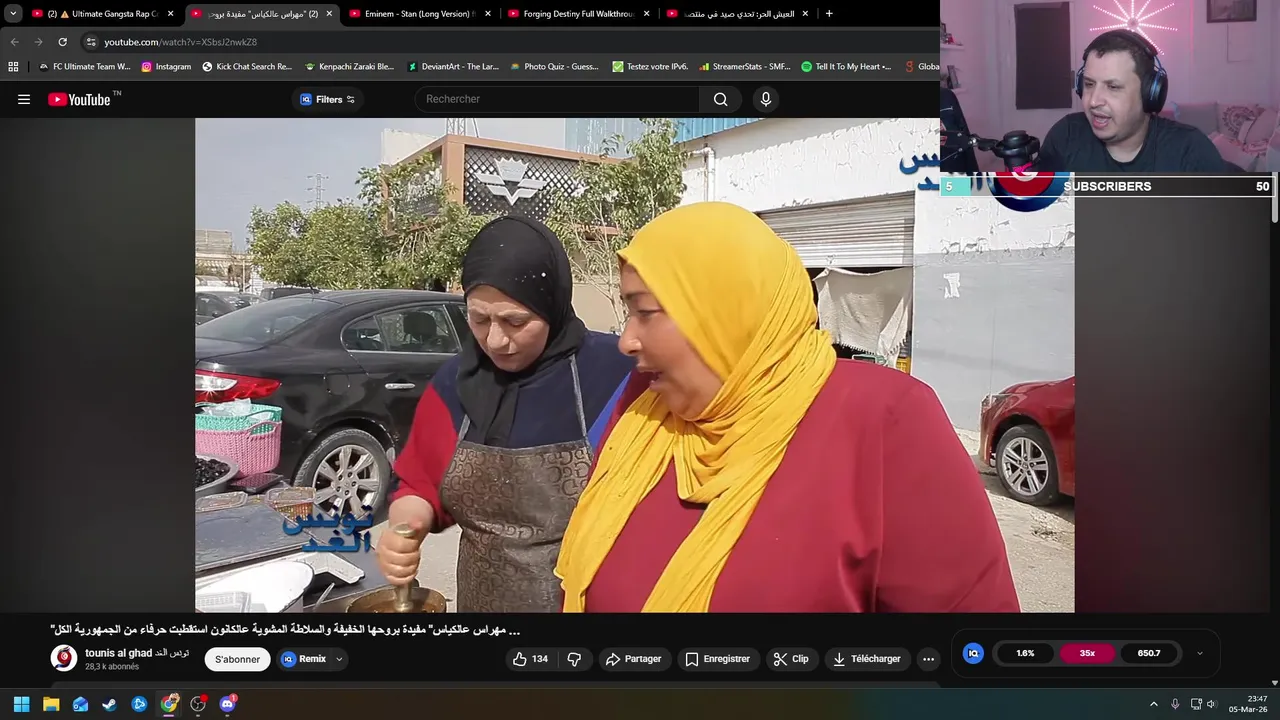The image size is (1280, 720).
Task: Click the 35x vidIQ stat pill
Action: click(x=1087, y=653)
